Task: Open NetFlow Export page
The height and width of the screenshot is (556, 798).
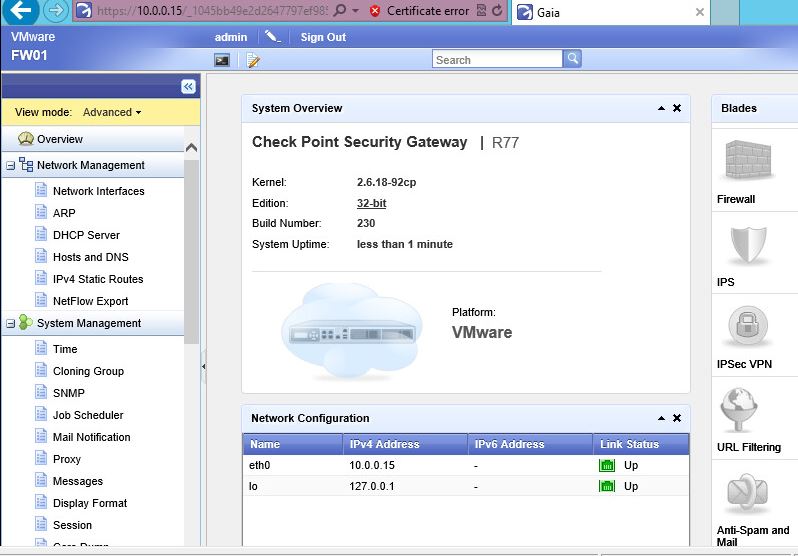Action: click(x=90, y=301)
